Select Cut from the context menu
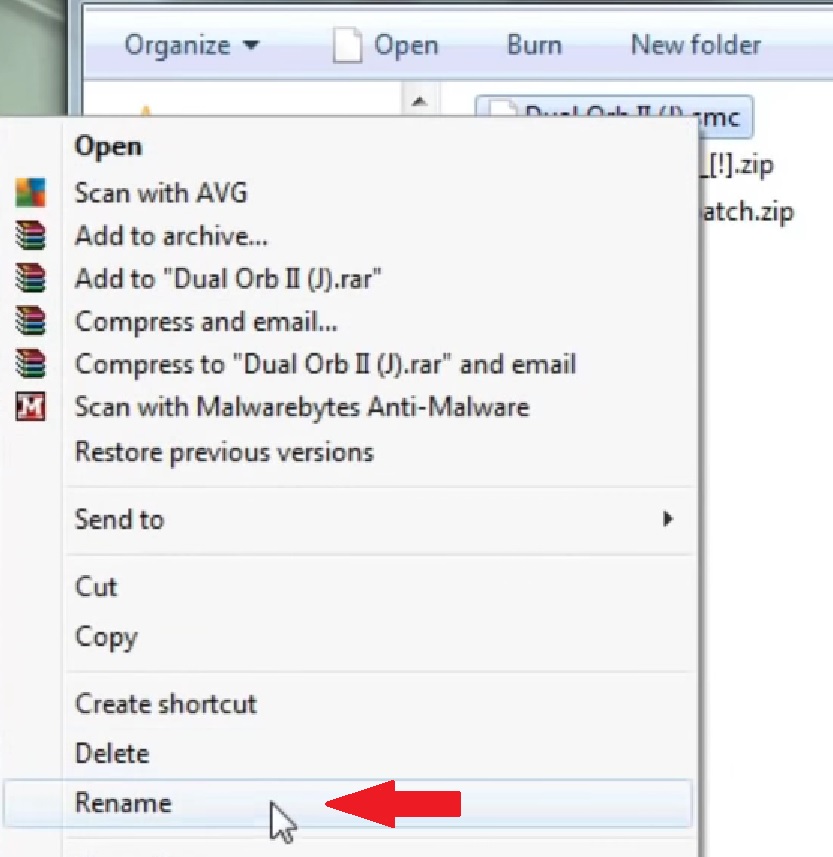Image resolution: width=833 pixels, height=857 pixels. click(96, 586)
